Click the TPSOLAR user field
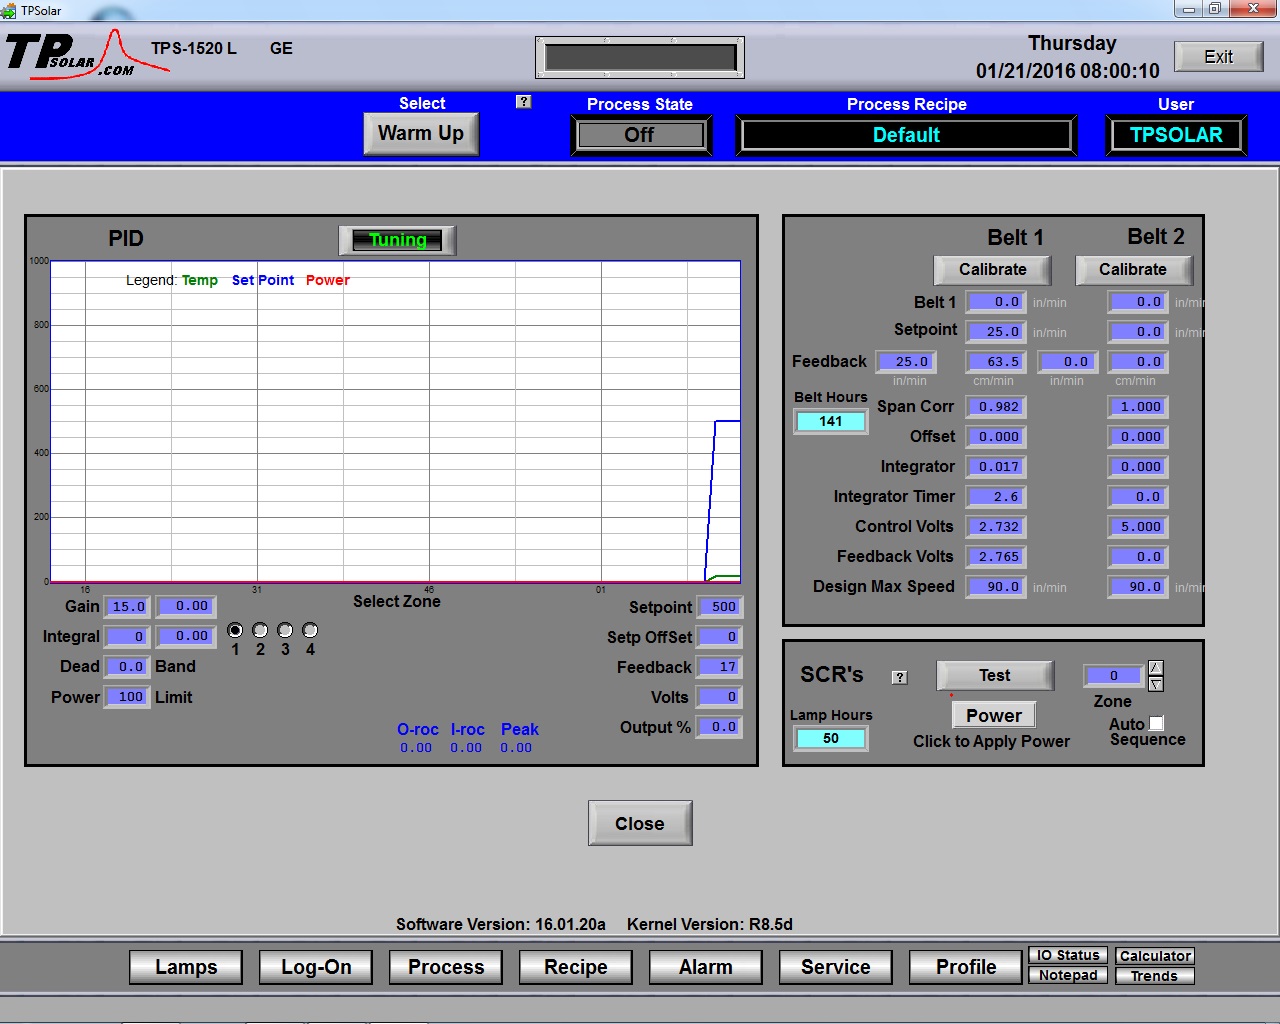The height and width of the screenshot is (1024, 1280). [1176, 135]
